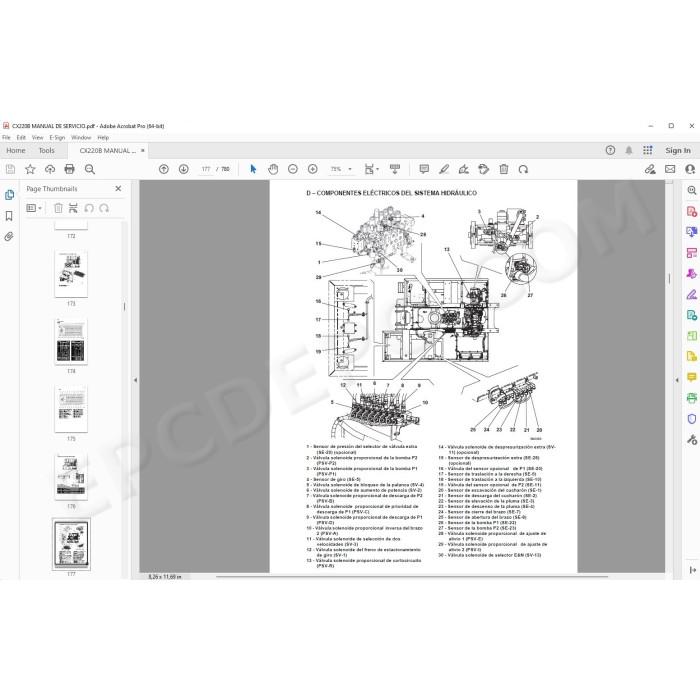Rotate thumbnail page clockwise
Image resolution: width=700 pixels, height=700 pixels.
click(x=104, y=208)
